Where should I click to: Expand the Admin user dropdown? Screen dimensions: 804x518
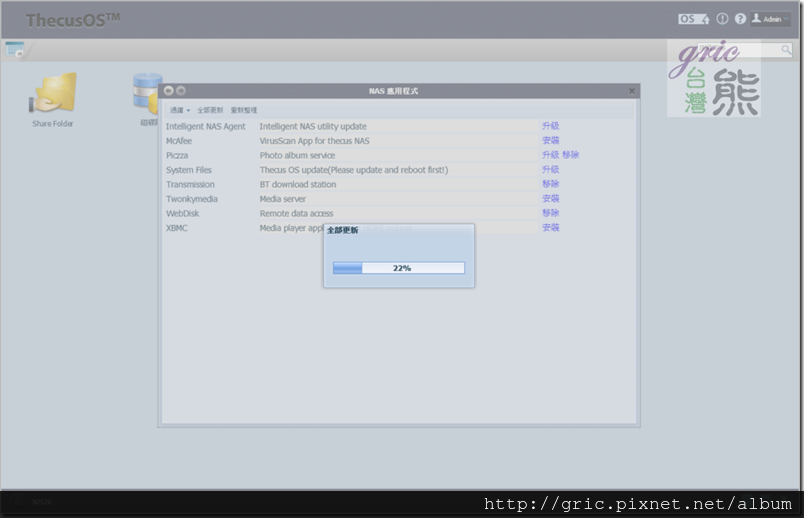[770, 19]
